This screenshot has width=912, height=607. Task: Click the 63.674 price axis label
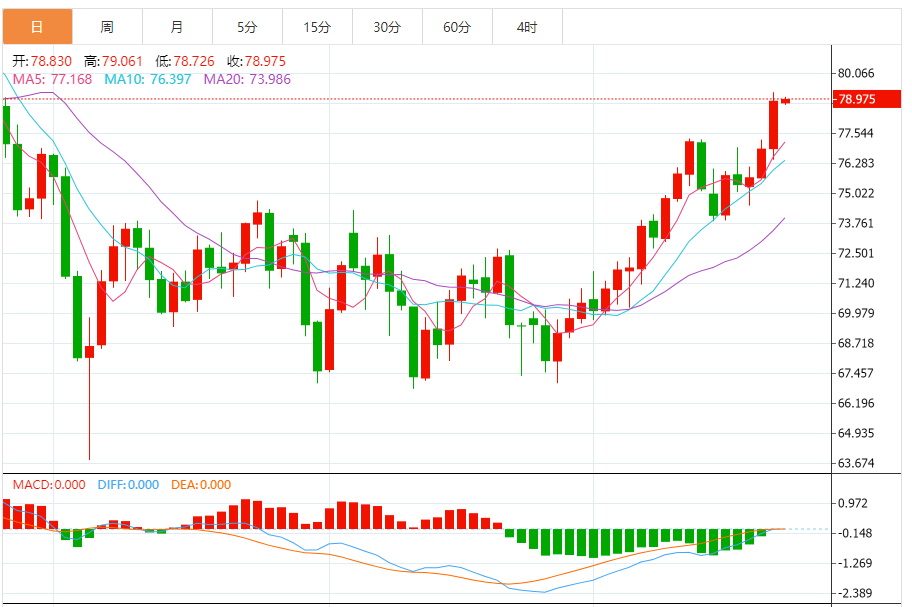[856, 463]
